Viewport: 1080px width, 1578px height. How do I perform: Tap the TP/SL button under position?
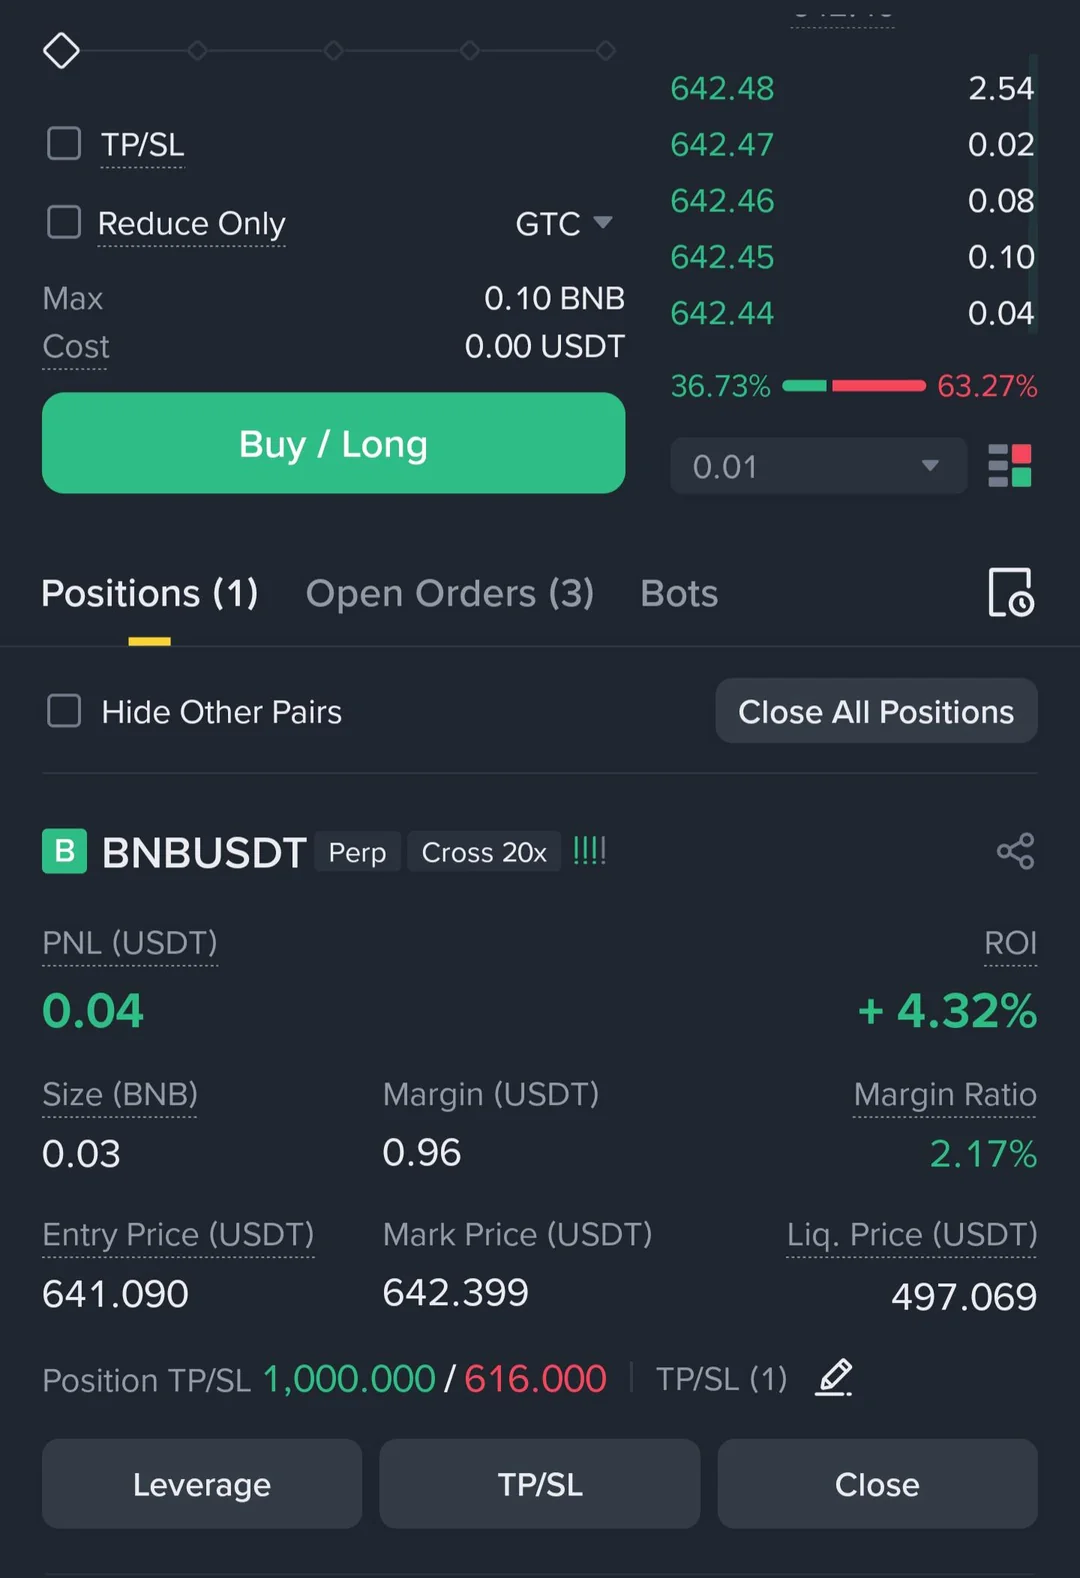pyautogui.click(x=540, y=1485)
